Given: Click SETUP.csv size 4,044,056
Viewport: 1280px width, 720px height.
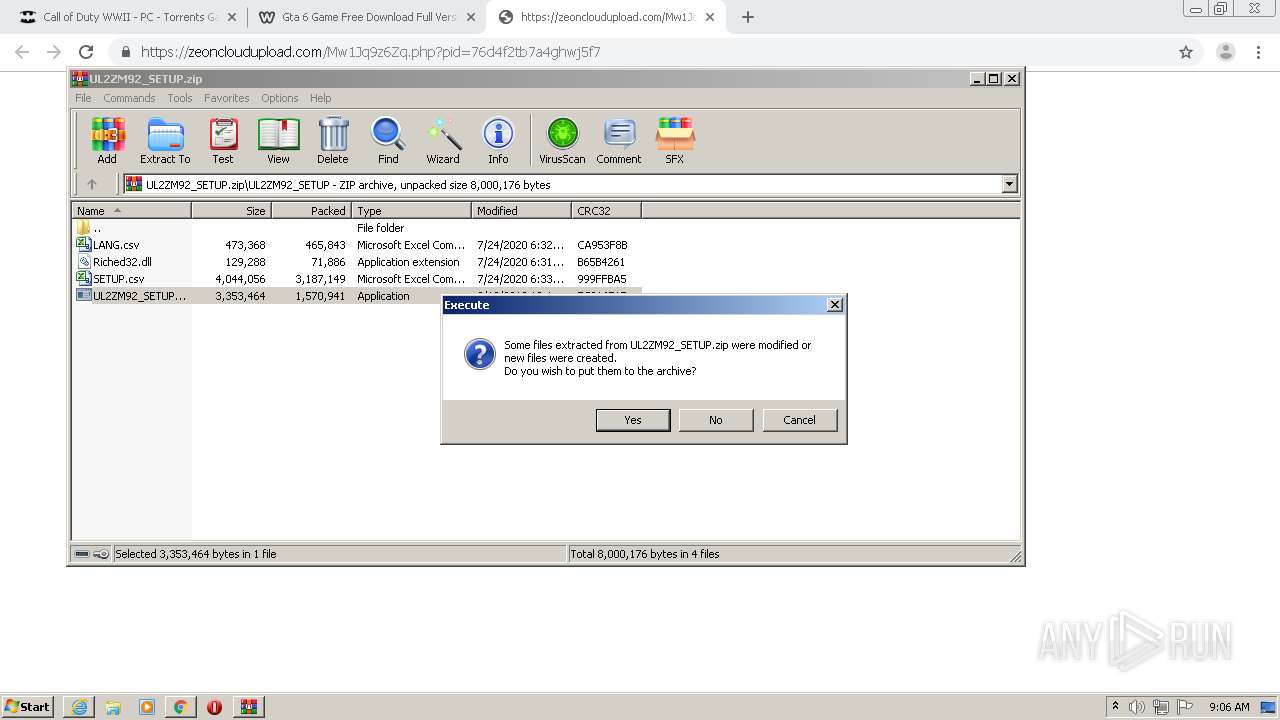Looking at the screenshot, I should coord(240,279).
